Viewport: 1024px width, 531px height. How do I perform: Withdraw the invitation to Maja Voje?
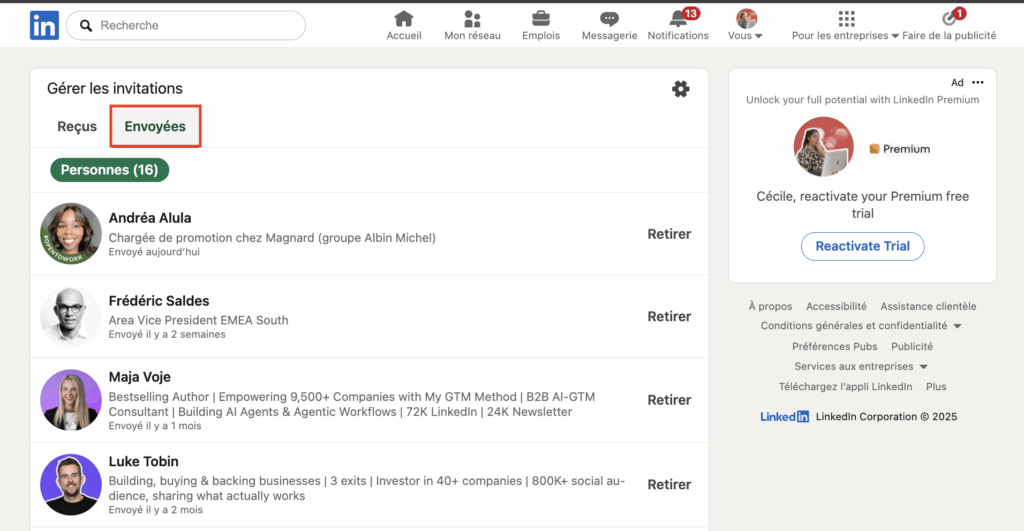coord(669,400)
